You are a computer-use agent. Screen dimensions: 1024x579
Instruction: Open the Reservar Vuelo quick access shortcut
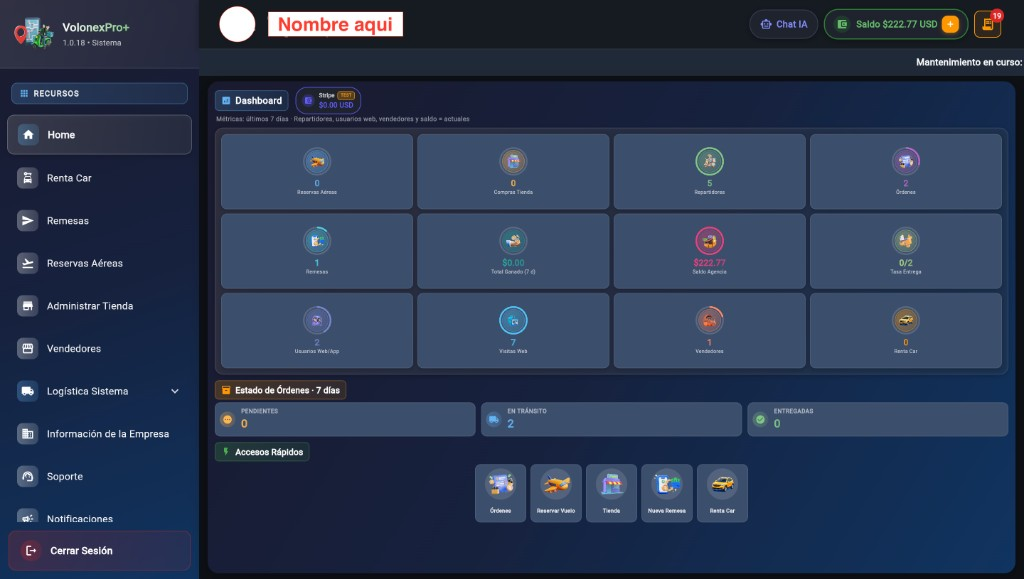pyautogui.click(x=556, y=493)
